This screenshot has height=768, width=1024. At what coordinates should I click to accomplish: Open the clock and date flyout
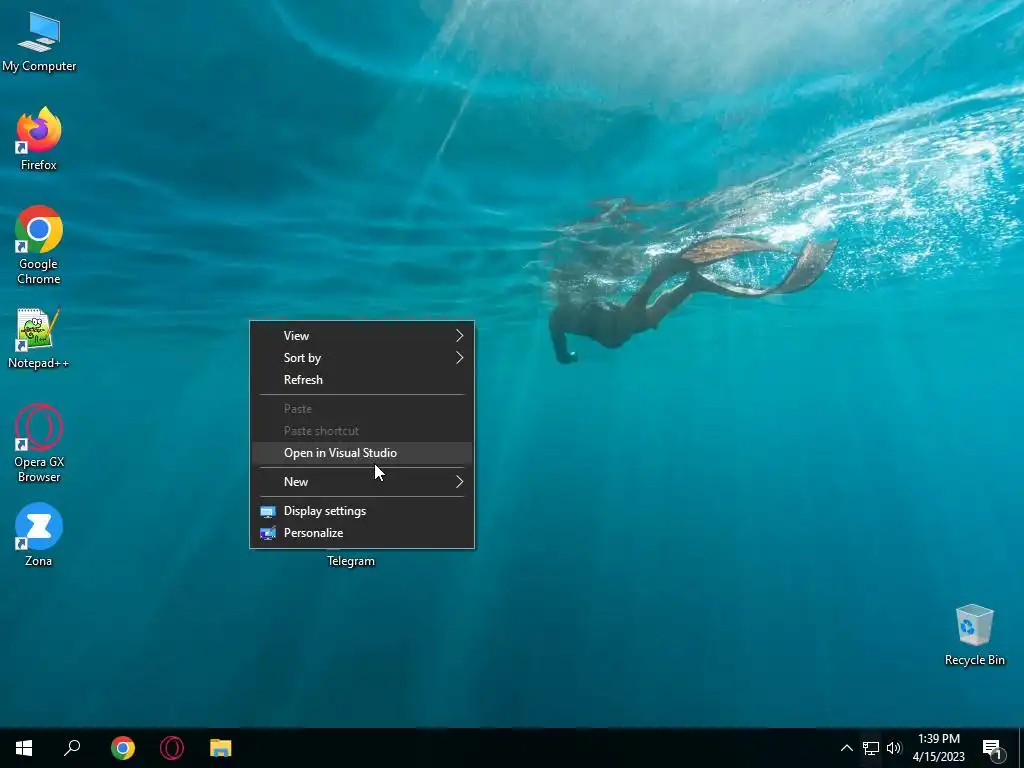[938, 748]
